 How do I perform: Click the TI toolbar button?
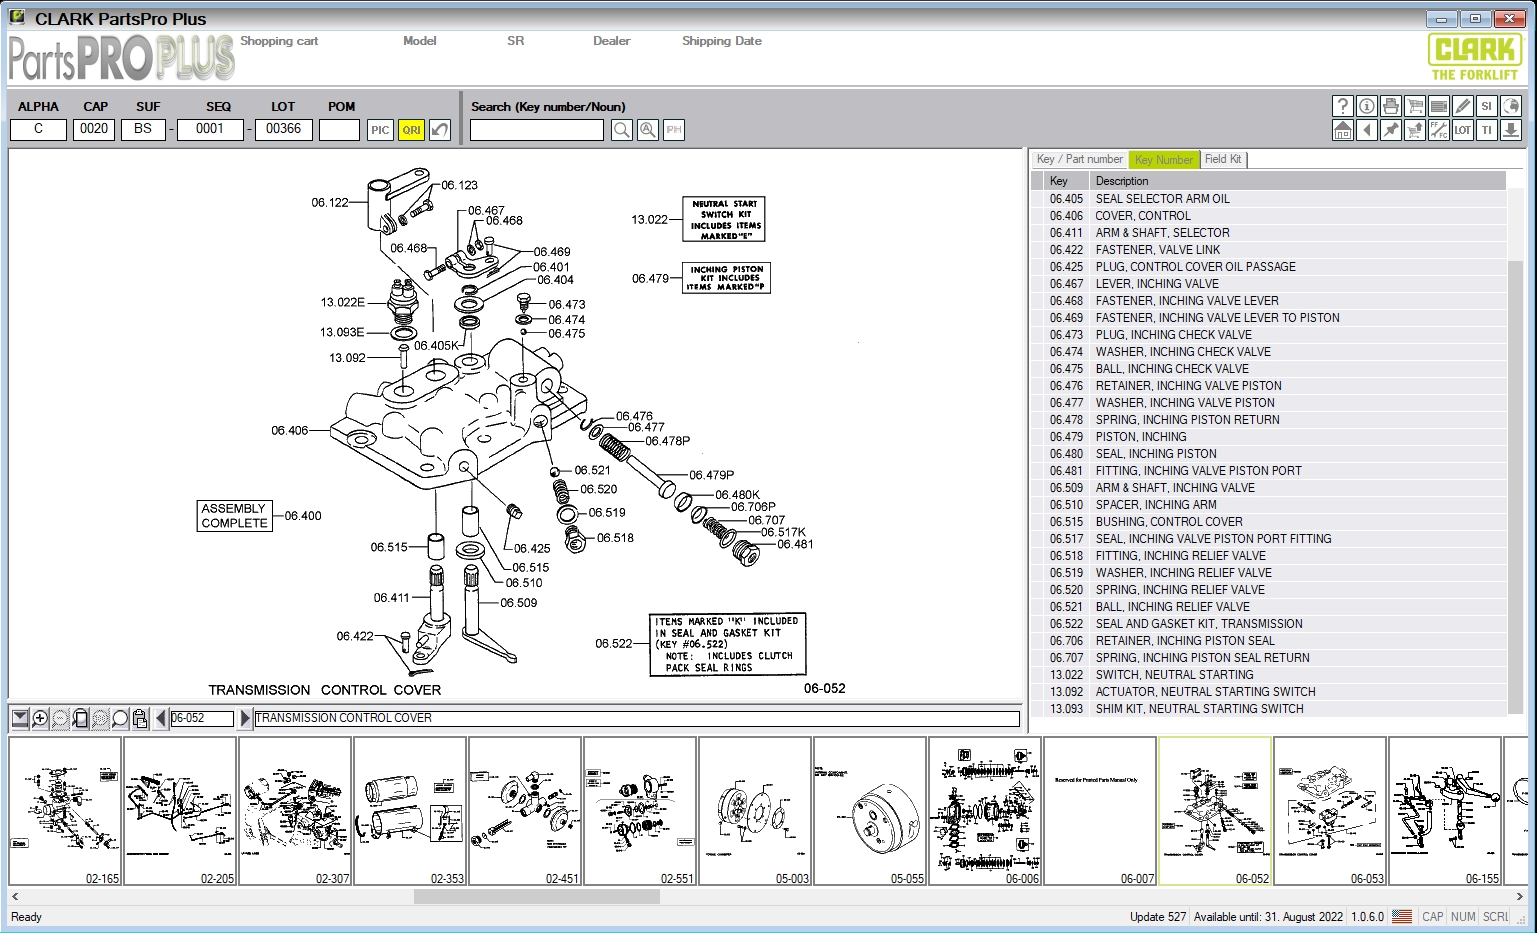point(1487,130)
